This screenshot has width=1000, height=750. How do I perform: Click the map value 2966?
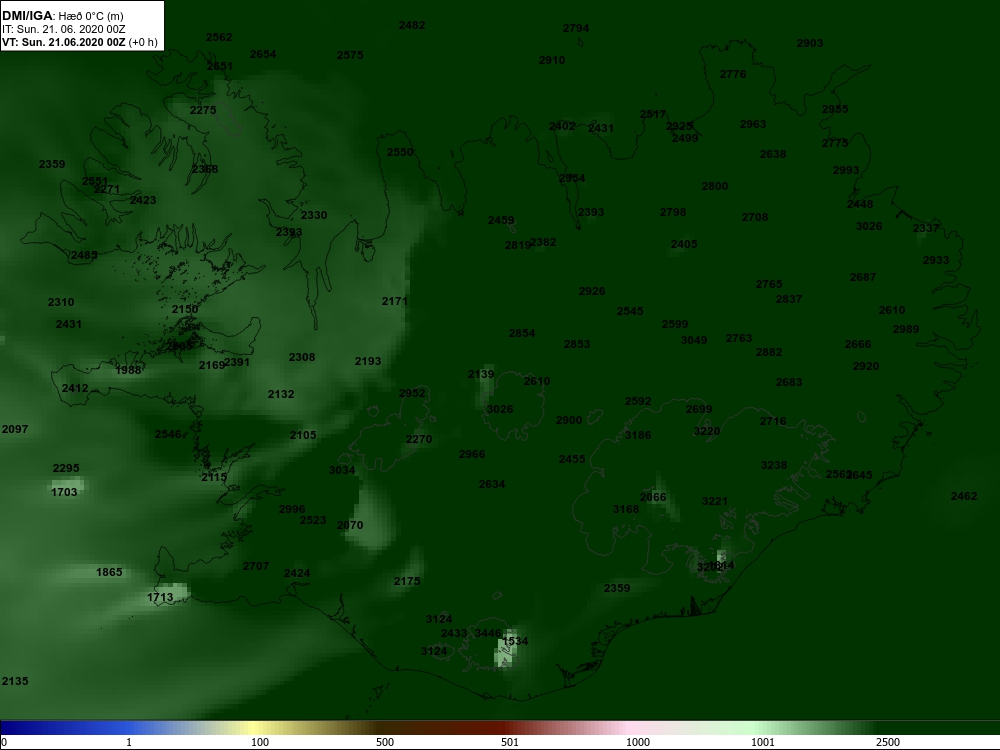point(472,454)
